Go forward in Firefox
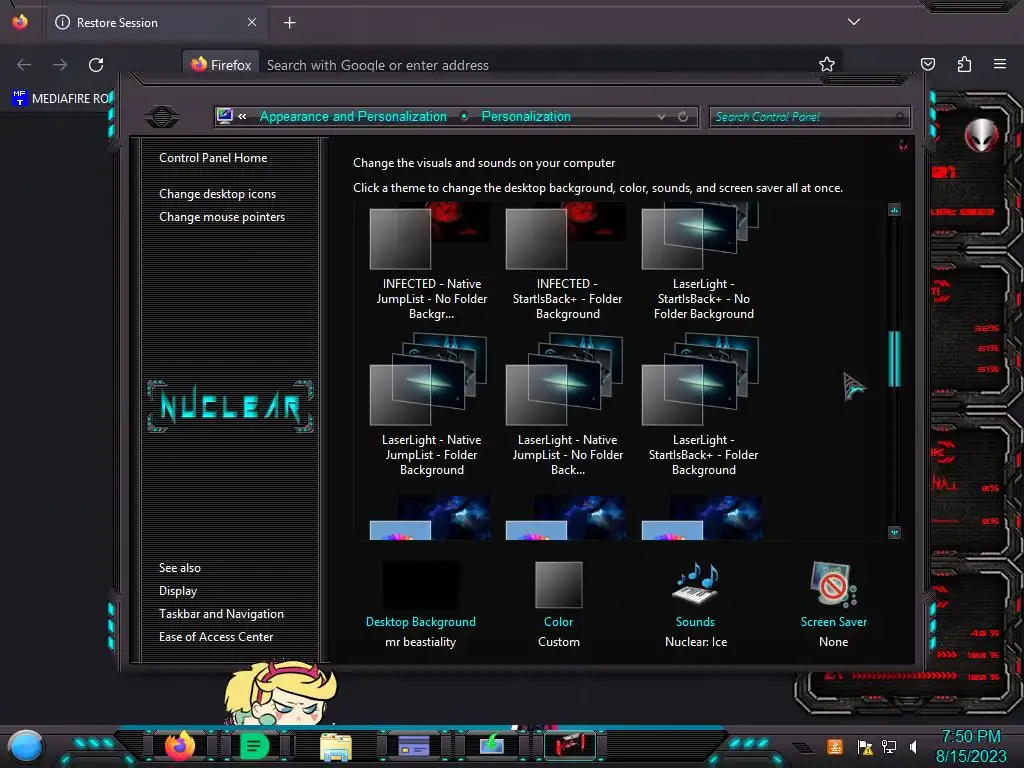 click(x=60, y=65)
